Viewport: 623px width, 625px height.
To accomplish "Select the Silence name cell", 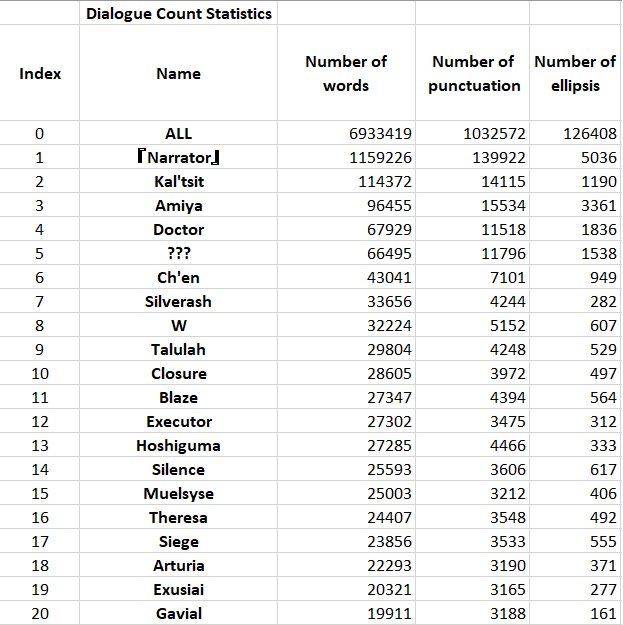I will [178, 469].
